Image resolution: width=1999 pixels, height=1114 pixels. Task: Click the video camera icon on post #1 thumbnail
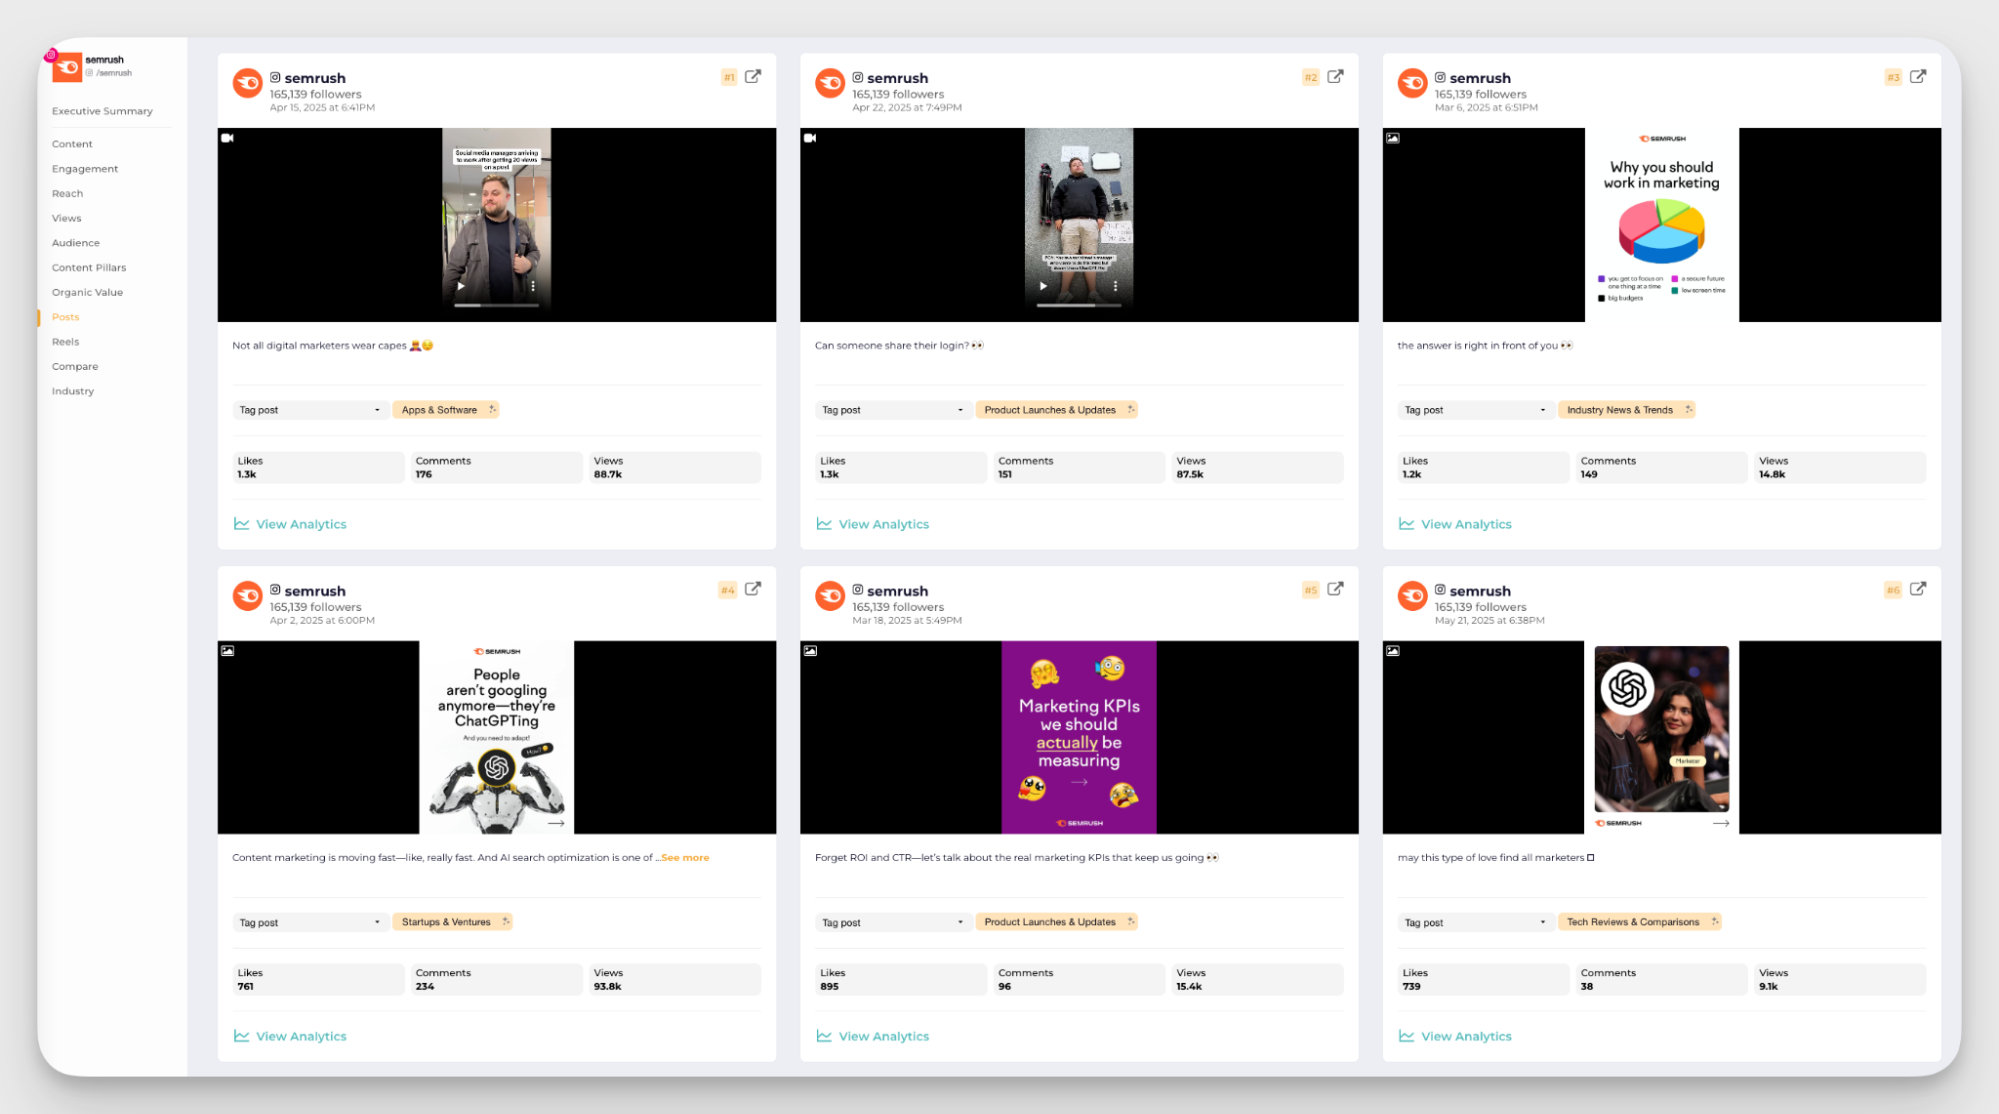coord(228,138)
